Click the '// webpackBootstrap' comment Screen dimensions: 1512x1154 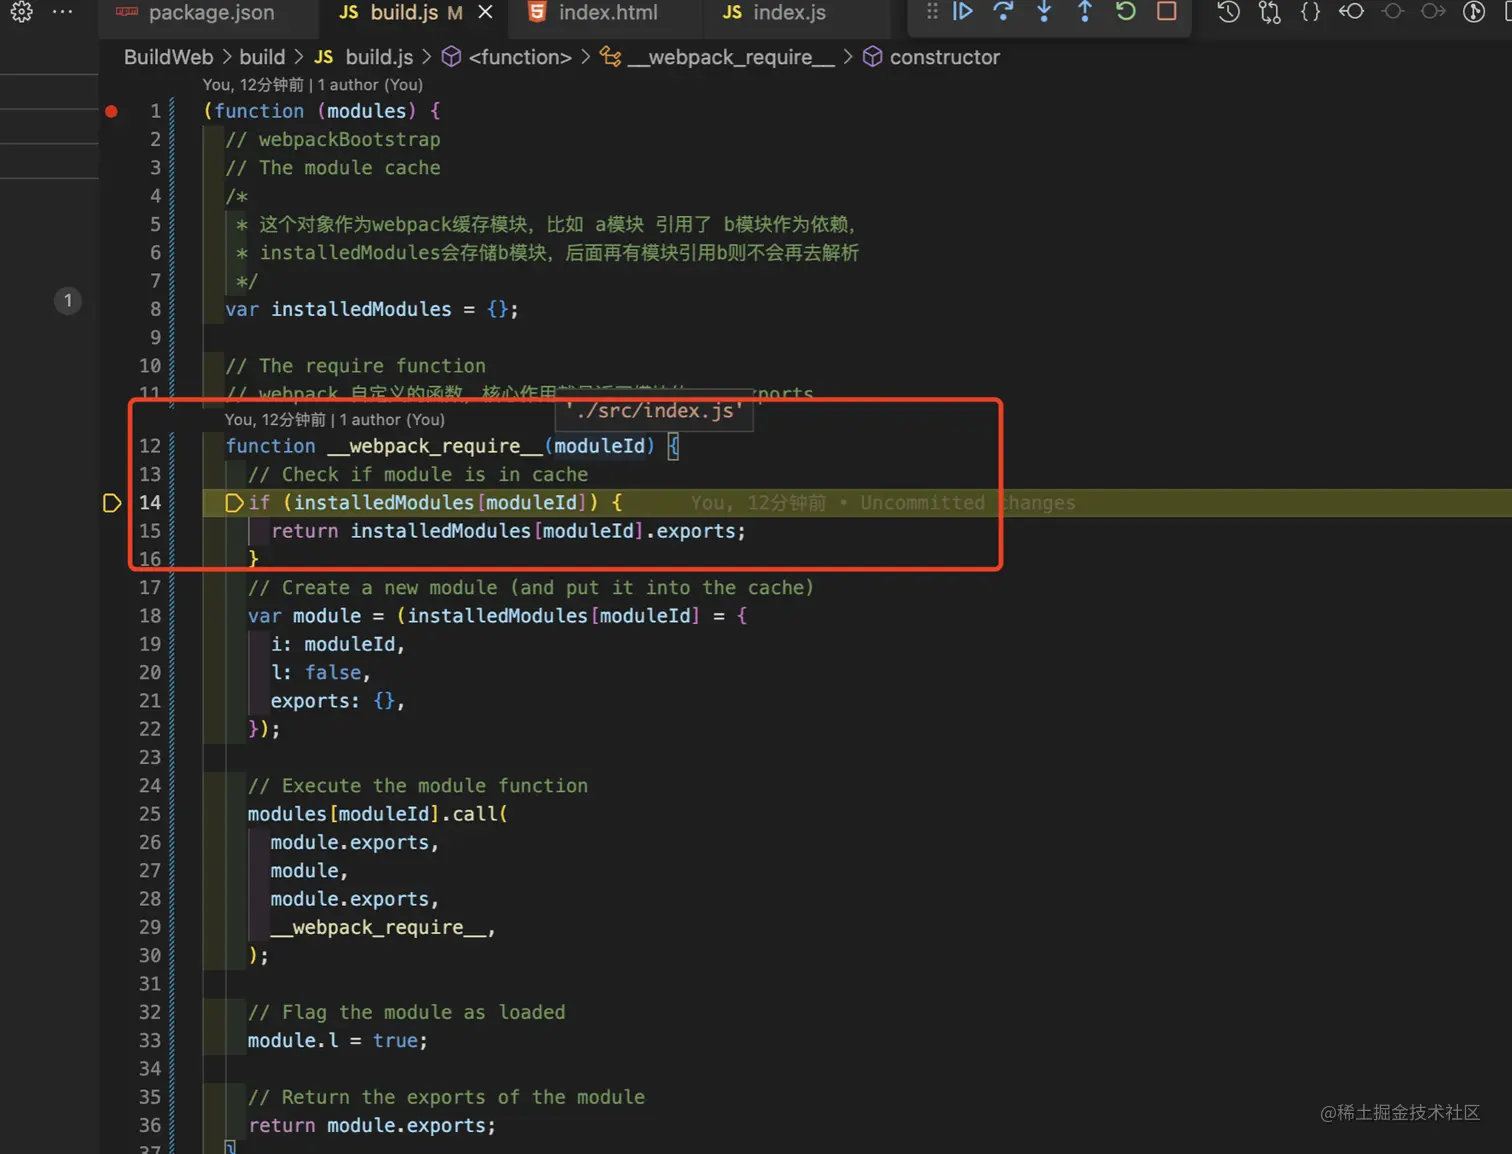[x=333, y=140]
